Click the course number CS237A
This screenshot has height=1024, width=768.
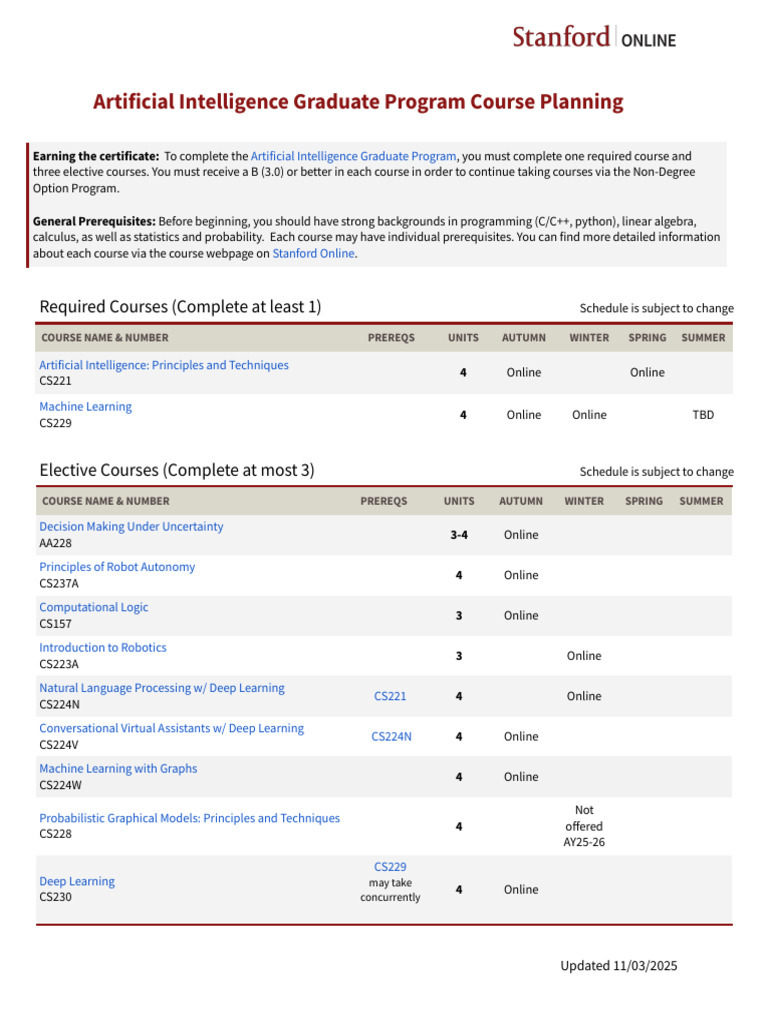click(x=59, y=584)
